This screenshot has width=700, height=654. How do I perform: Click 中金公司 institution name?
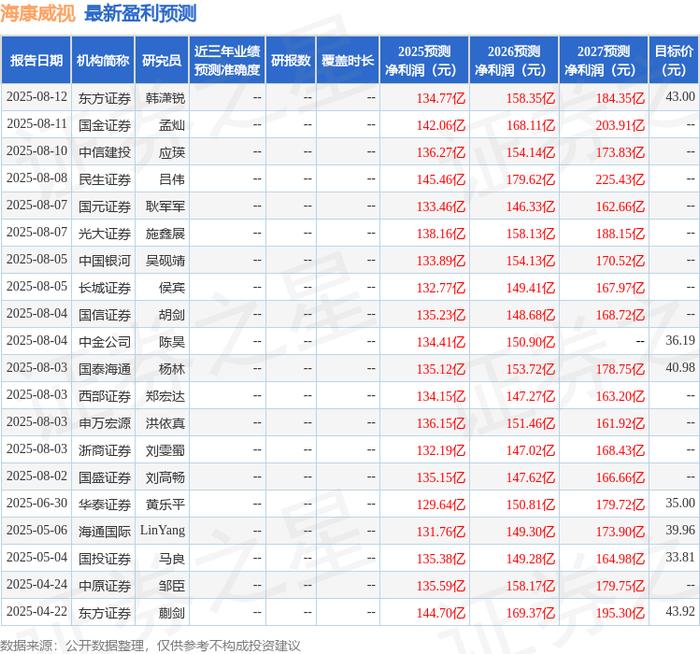click(104, 342)
